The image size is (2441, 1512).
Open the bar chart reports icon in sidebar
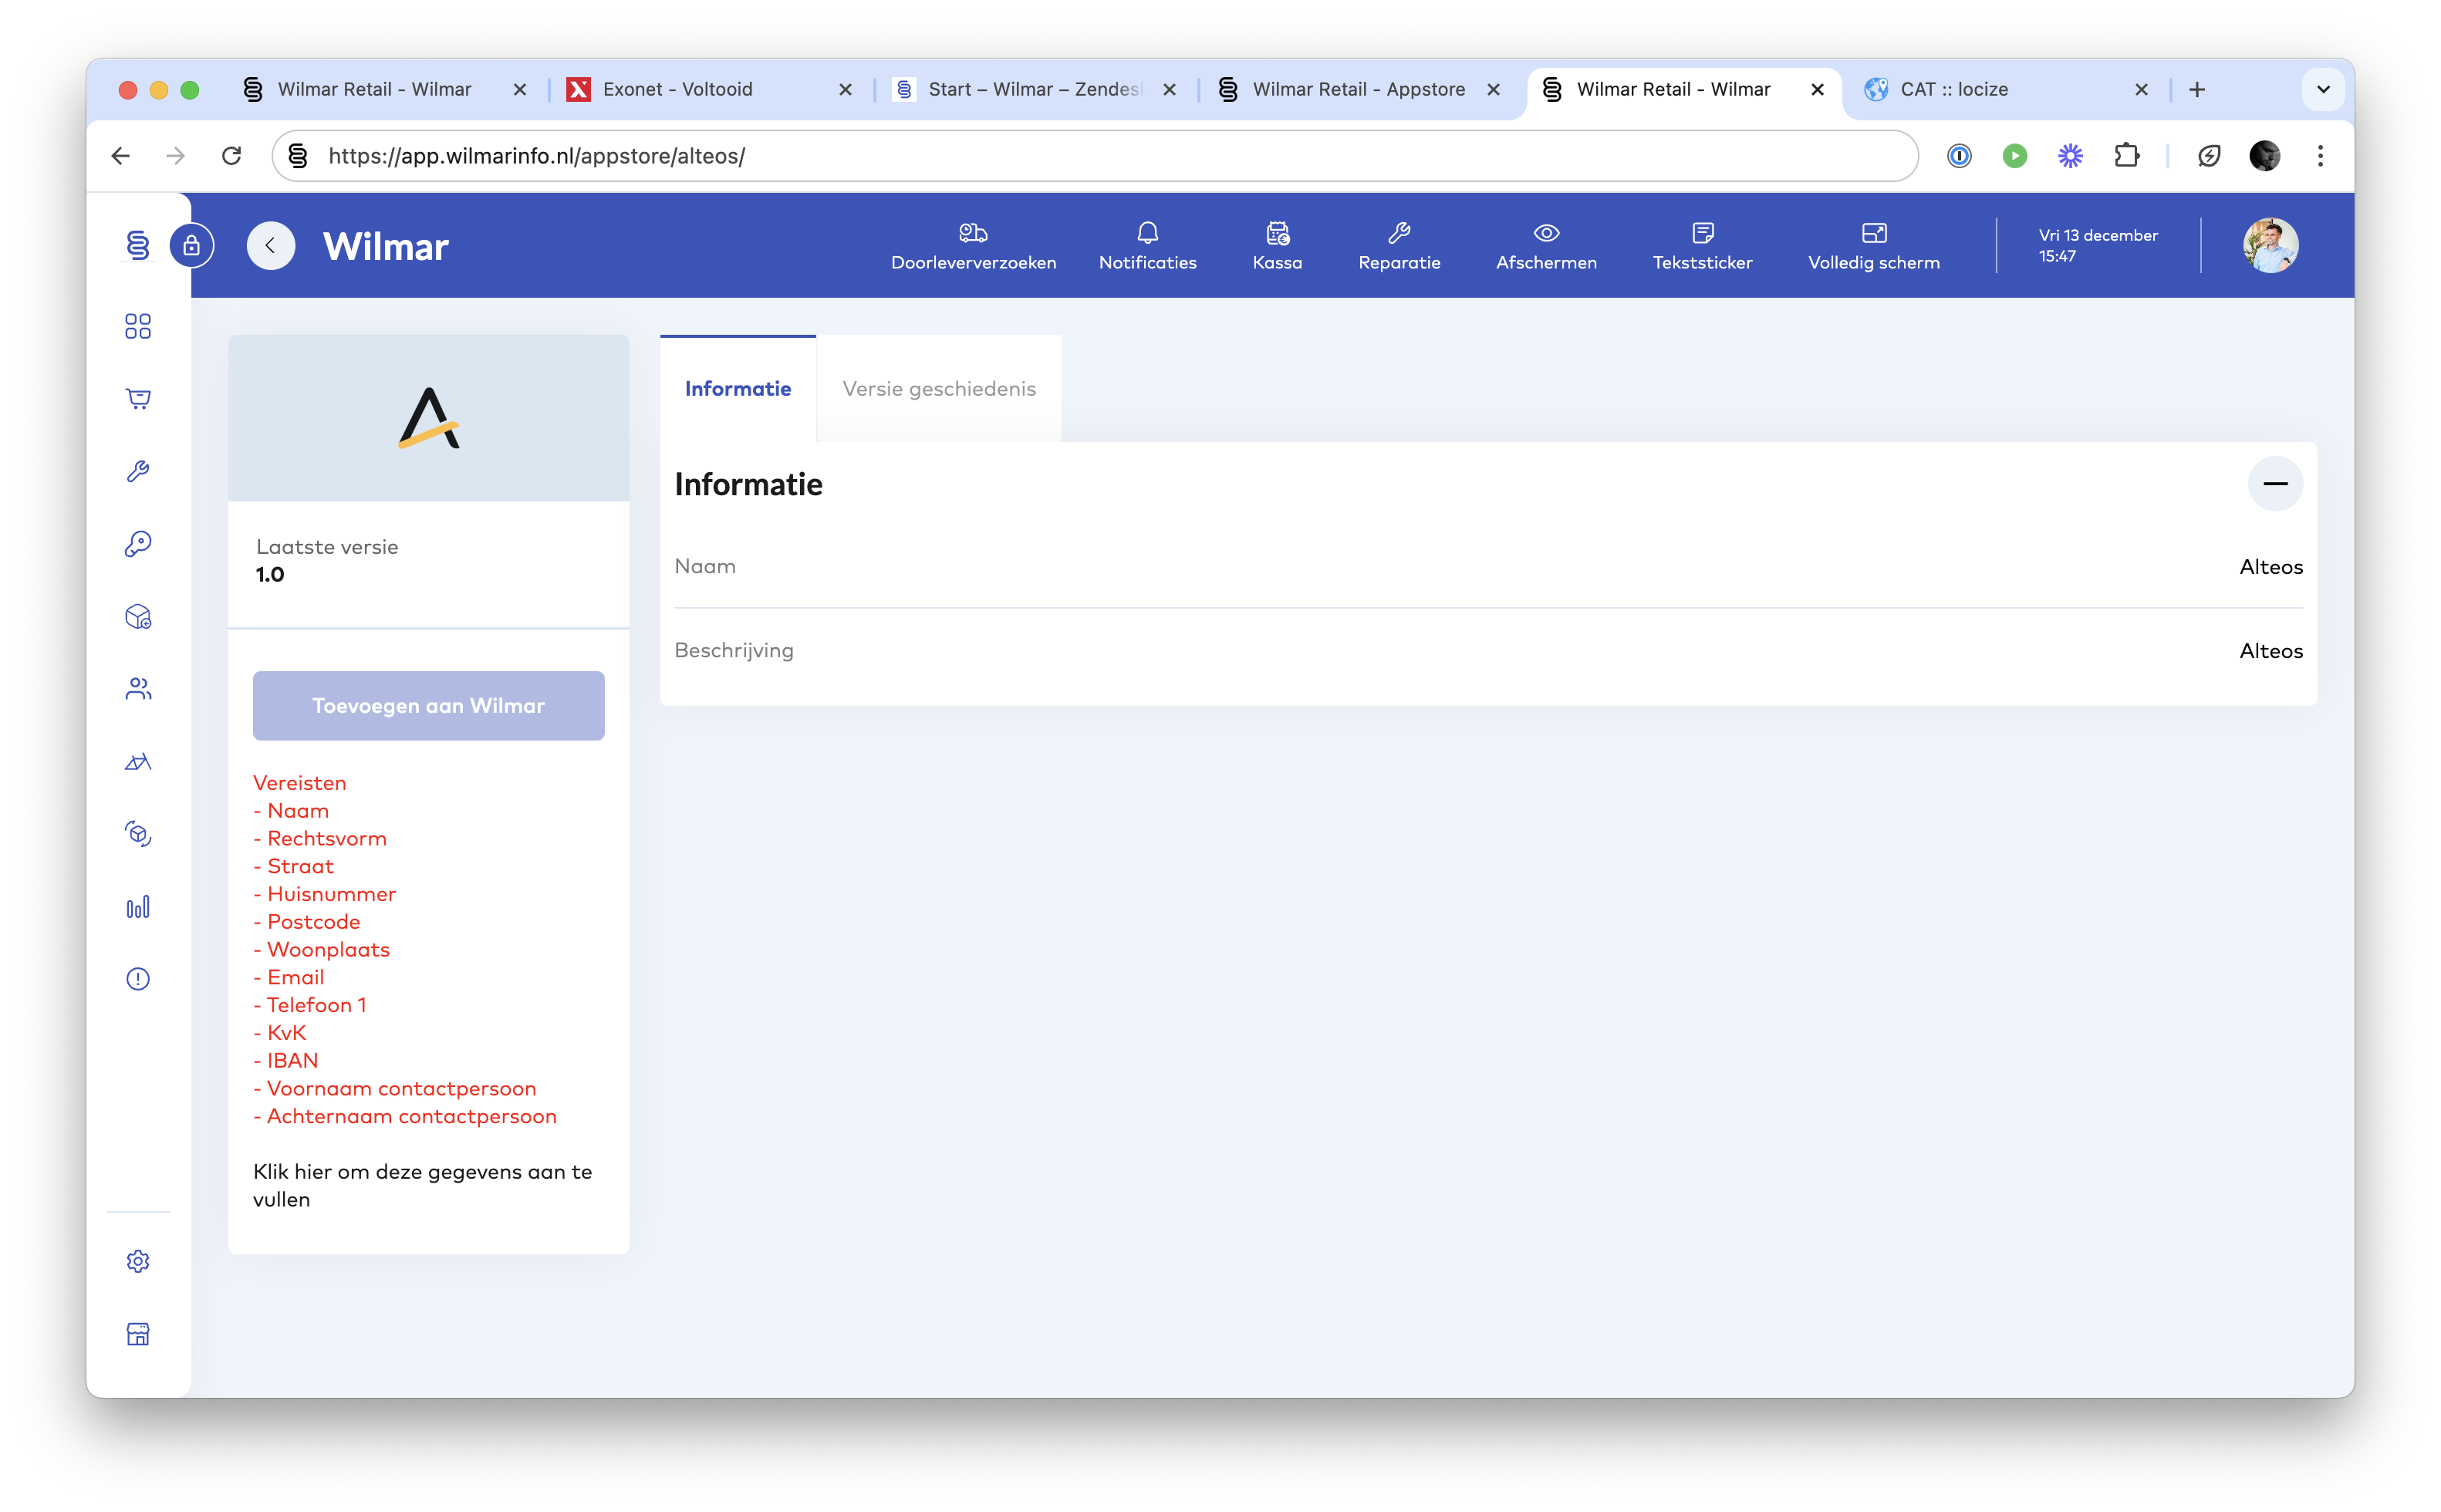(x=138, y=907)
